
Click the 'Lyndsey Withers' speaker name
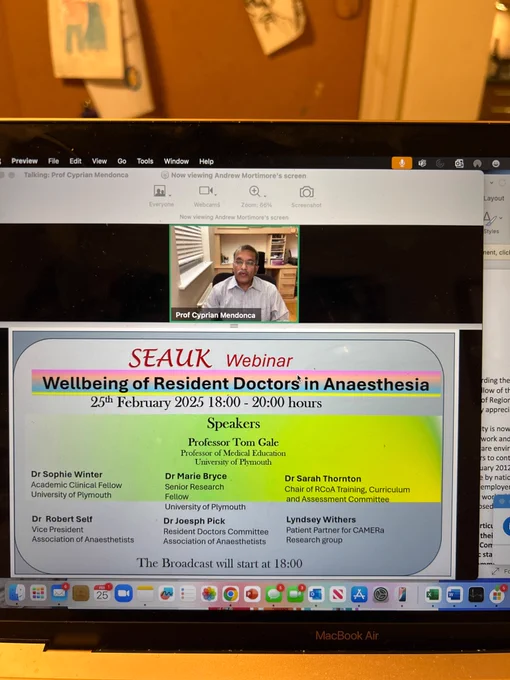[321, 520]
